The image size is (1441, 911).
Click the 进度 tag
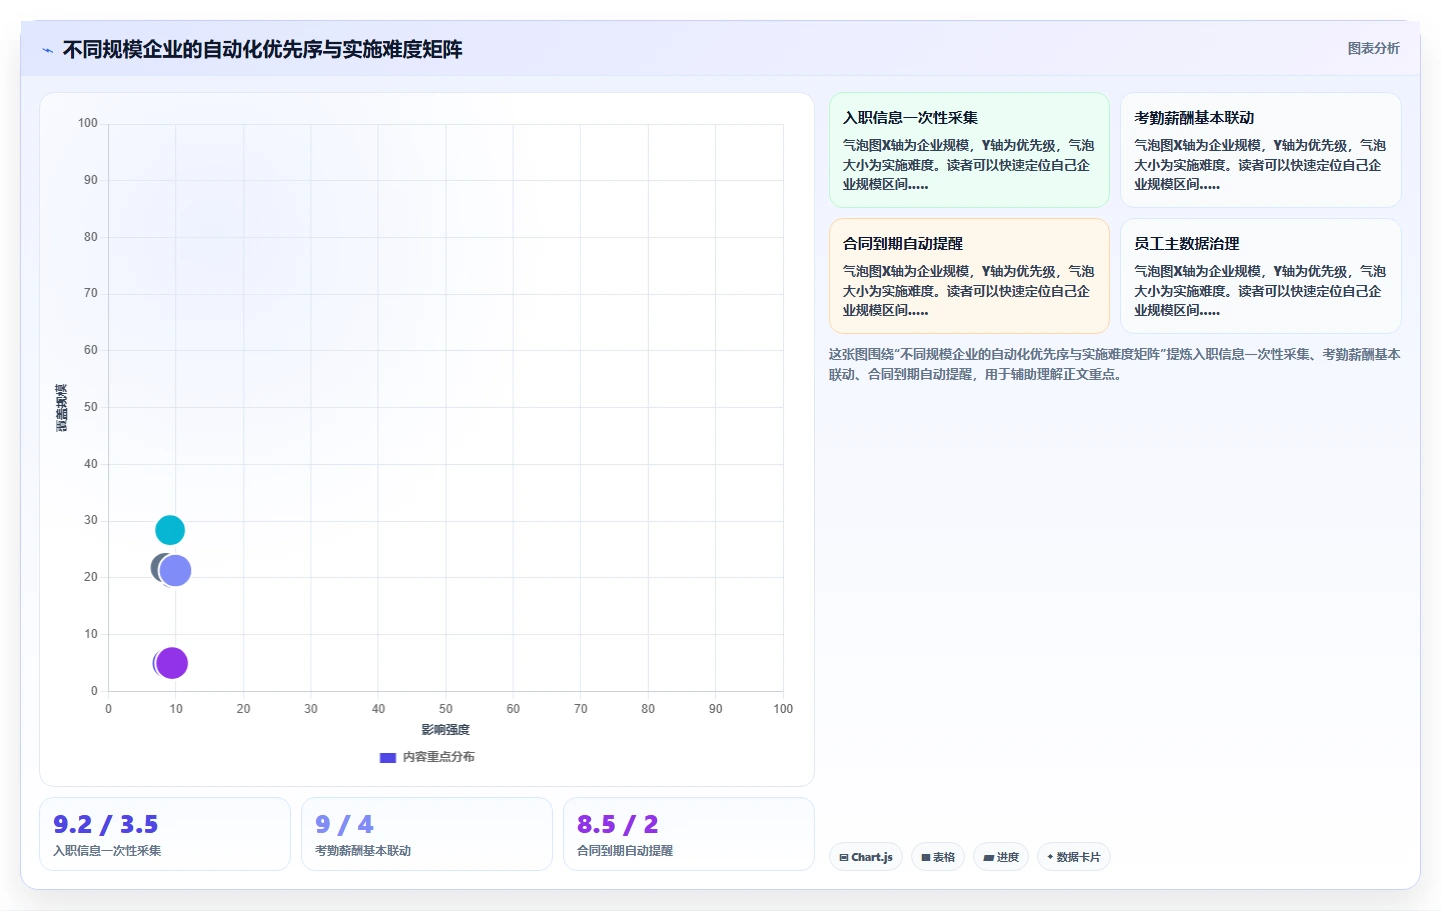(x=1001, y=857)
